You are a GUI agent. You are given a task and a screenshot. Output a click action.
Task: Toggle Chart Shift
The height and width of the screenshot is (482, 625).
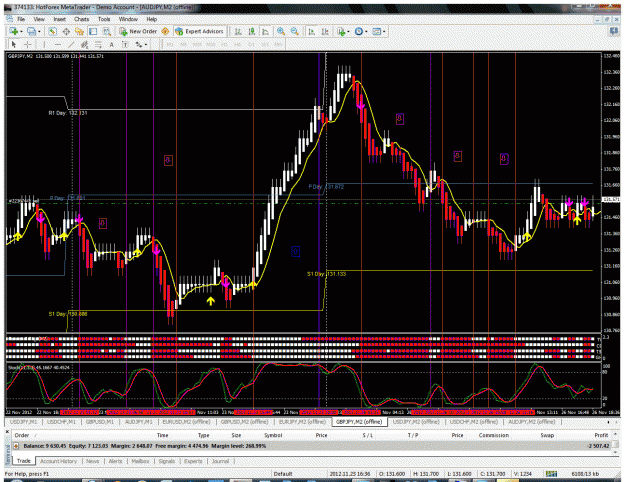(x=325, y=31)
